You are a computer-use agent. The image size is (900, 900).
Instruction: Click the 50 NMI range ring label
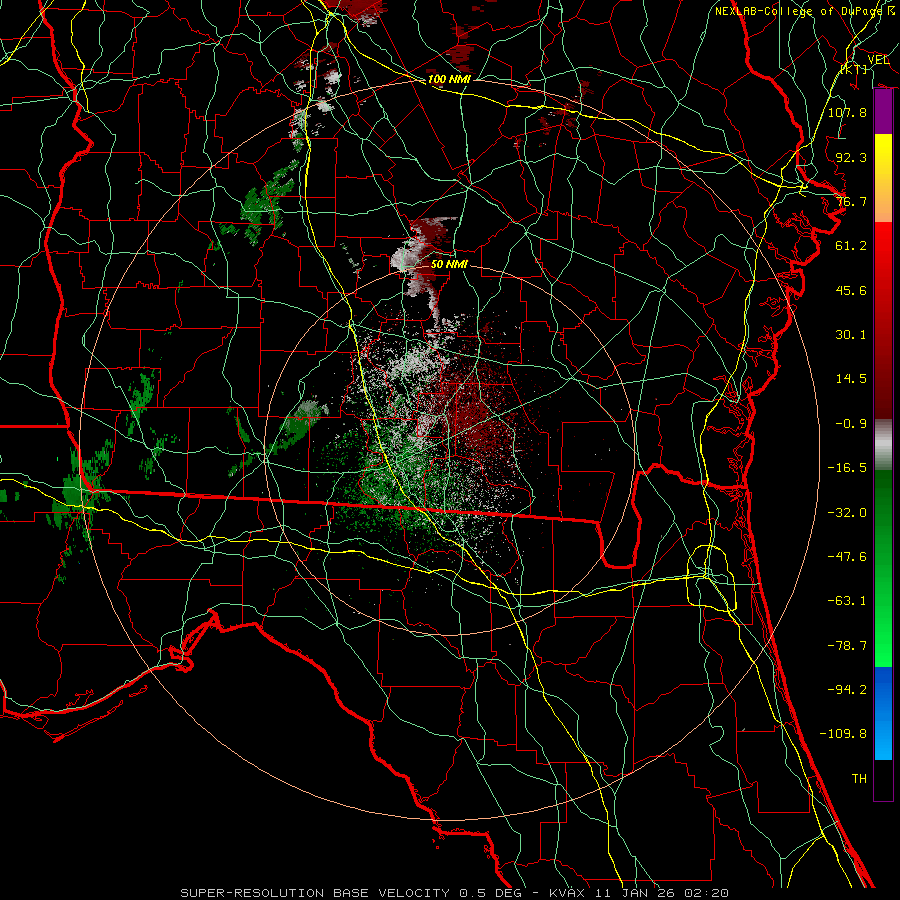pyautogui.click(x=449, y=264)
